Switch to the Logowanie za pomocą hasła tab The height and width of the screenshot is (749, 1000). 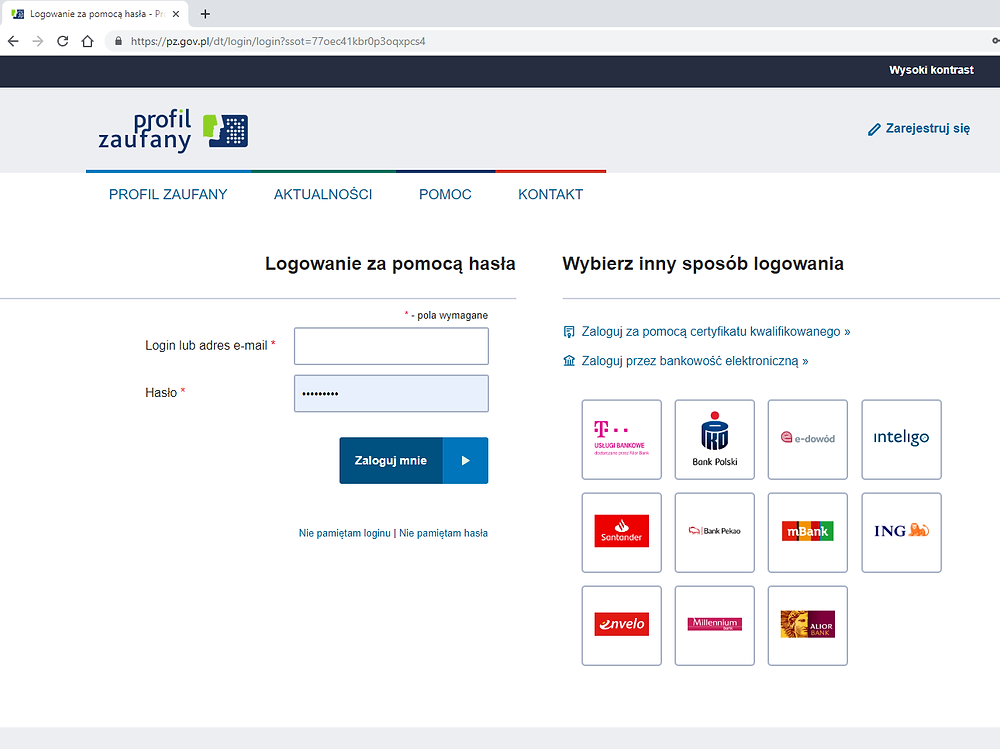pyautogui.click(x=94, y=13)
